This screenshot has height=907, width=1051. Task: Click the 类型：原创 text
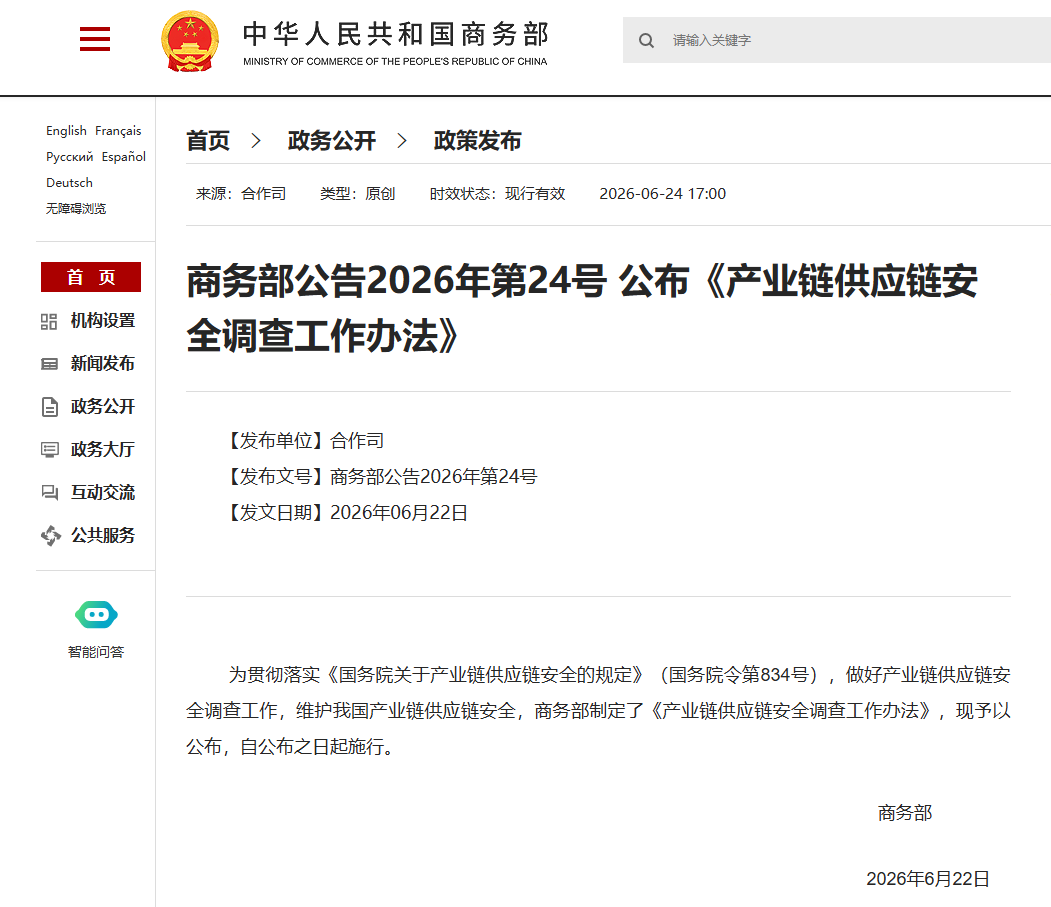[x=357, y=194]
